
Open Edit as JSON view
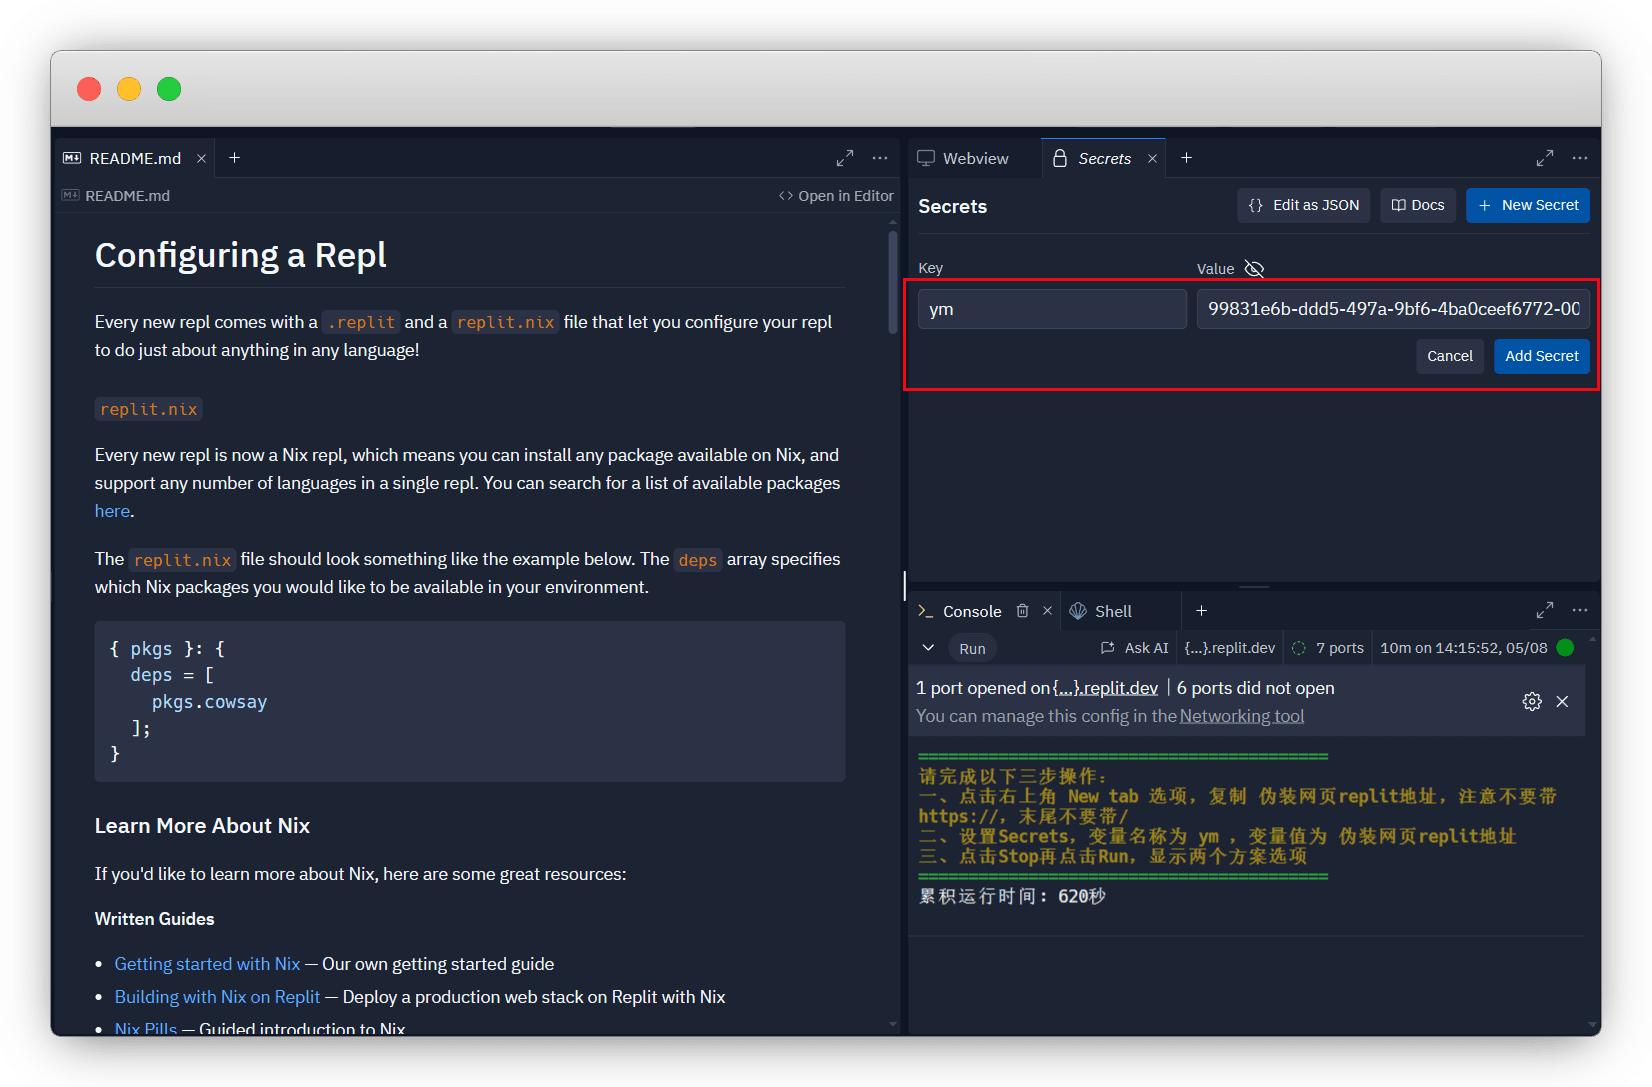pyautogui.click(x=1303, y=205)
